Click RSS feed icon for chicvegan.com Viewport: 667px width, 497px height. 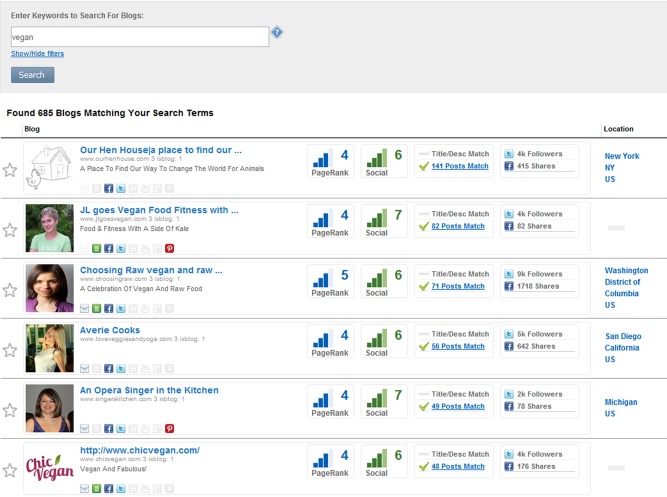[97, 488]
